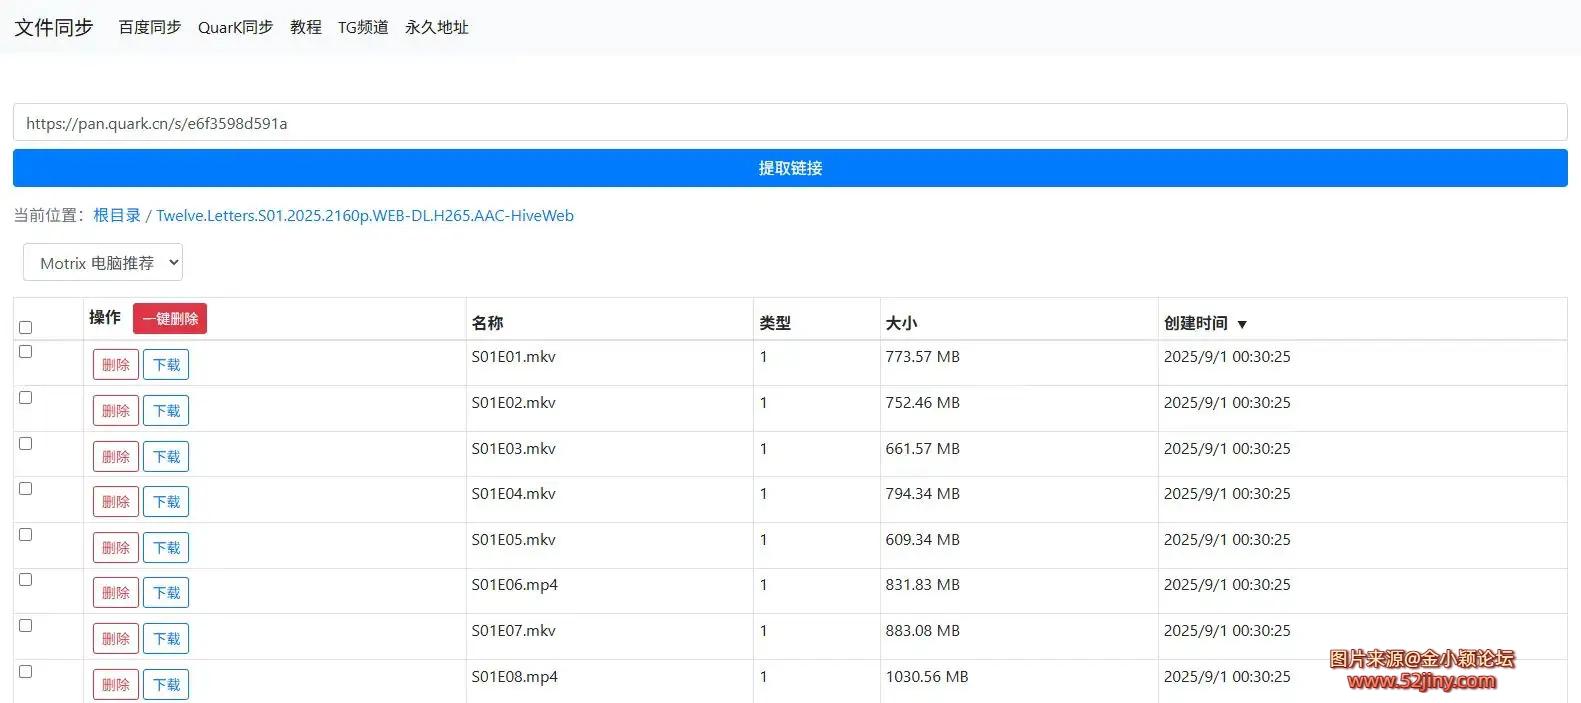The height and width of the screenshot is (703, 1581).
Task: Focus the Quark share URL input field
Action: [790, 123]
